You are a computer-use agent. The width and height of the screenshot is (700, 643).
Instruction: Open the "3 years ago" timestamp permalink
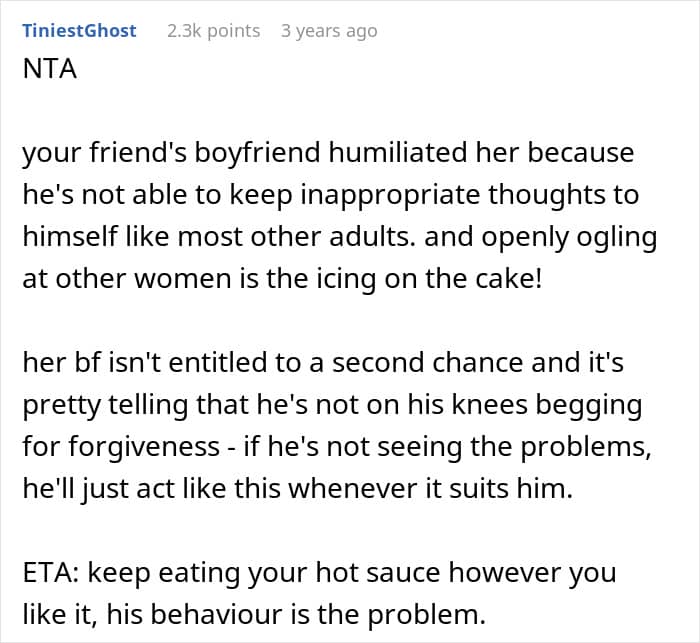(x=329, y=31)
